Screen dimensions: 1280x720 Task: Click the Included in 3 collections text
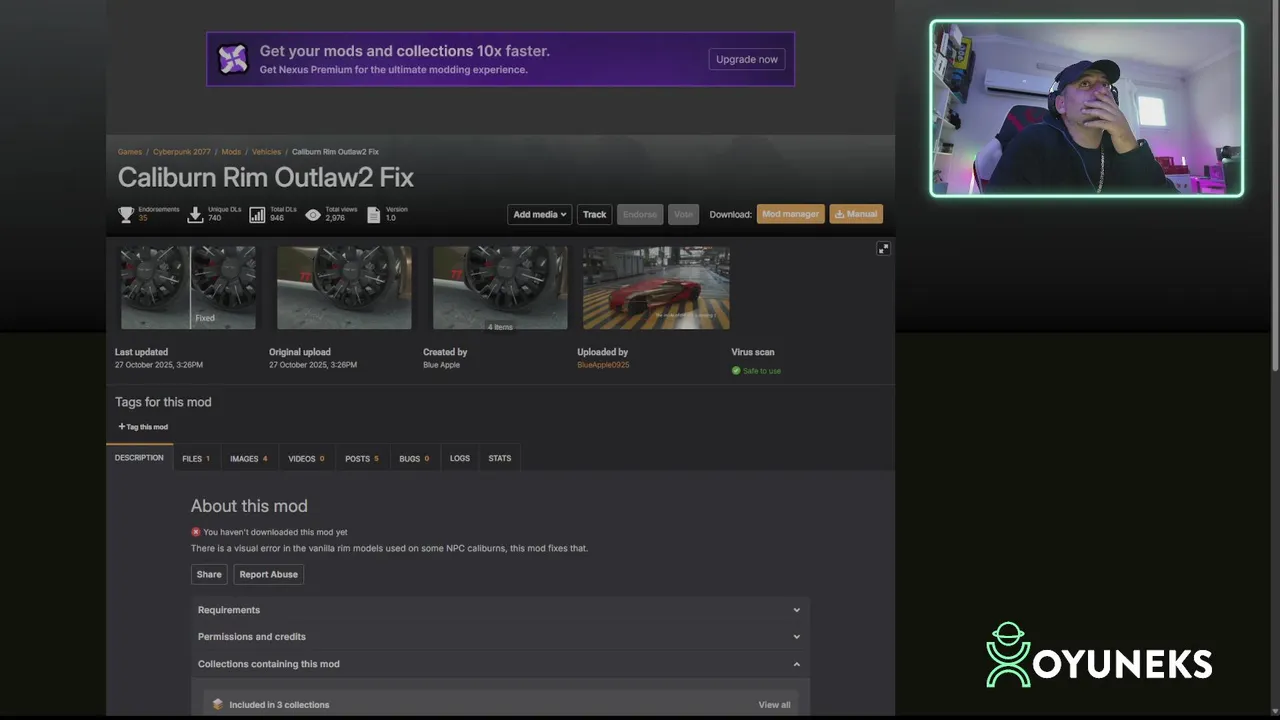tap(279, 705)
